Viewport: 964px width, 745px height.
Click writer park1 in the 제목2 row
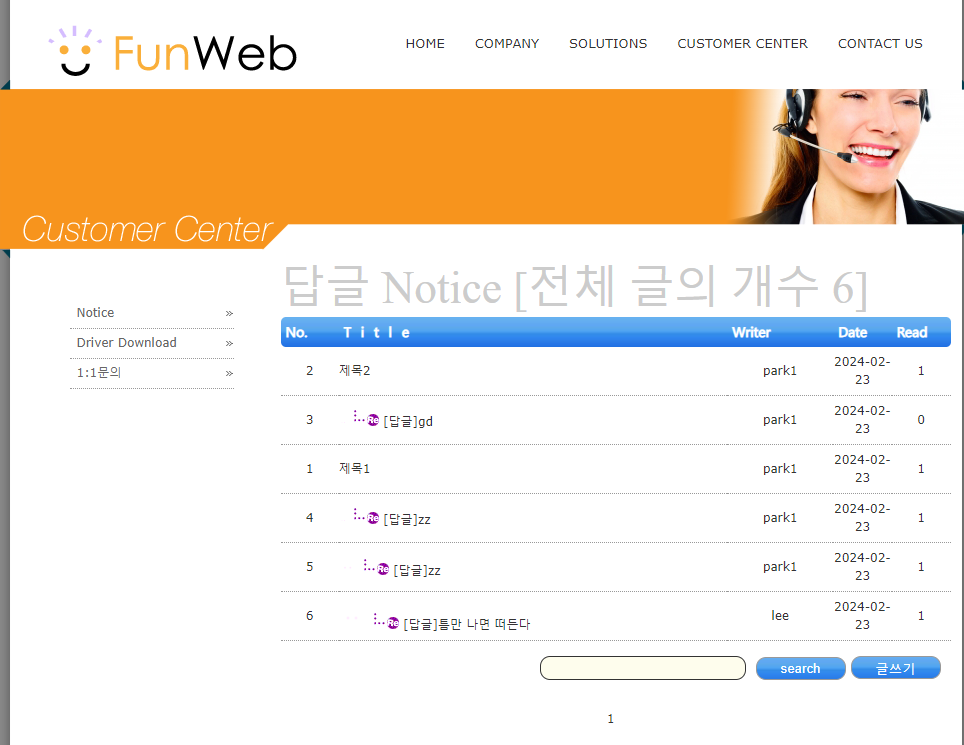[x=780, y=370]
